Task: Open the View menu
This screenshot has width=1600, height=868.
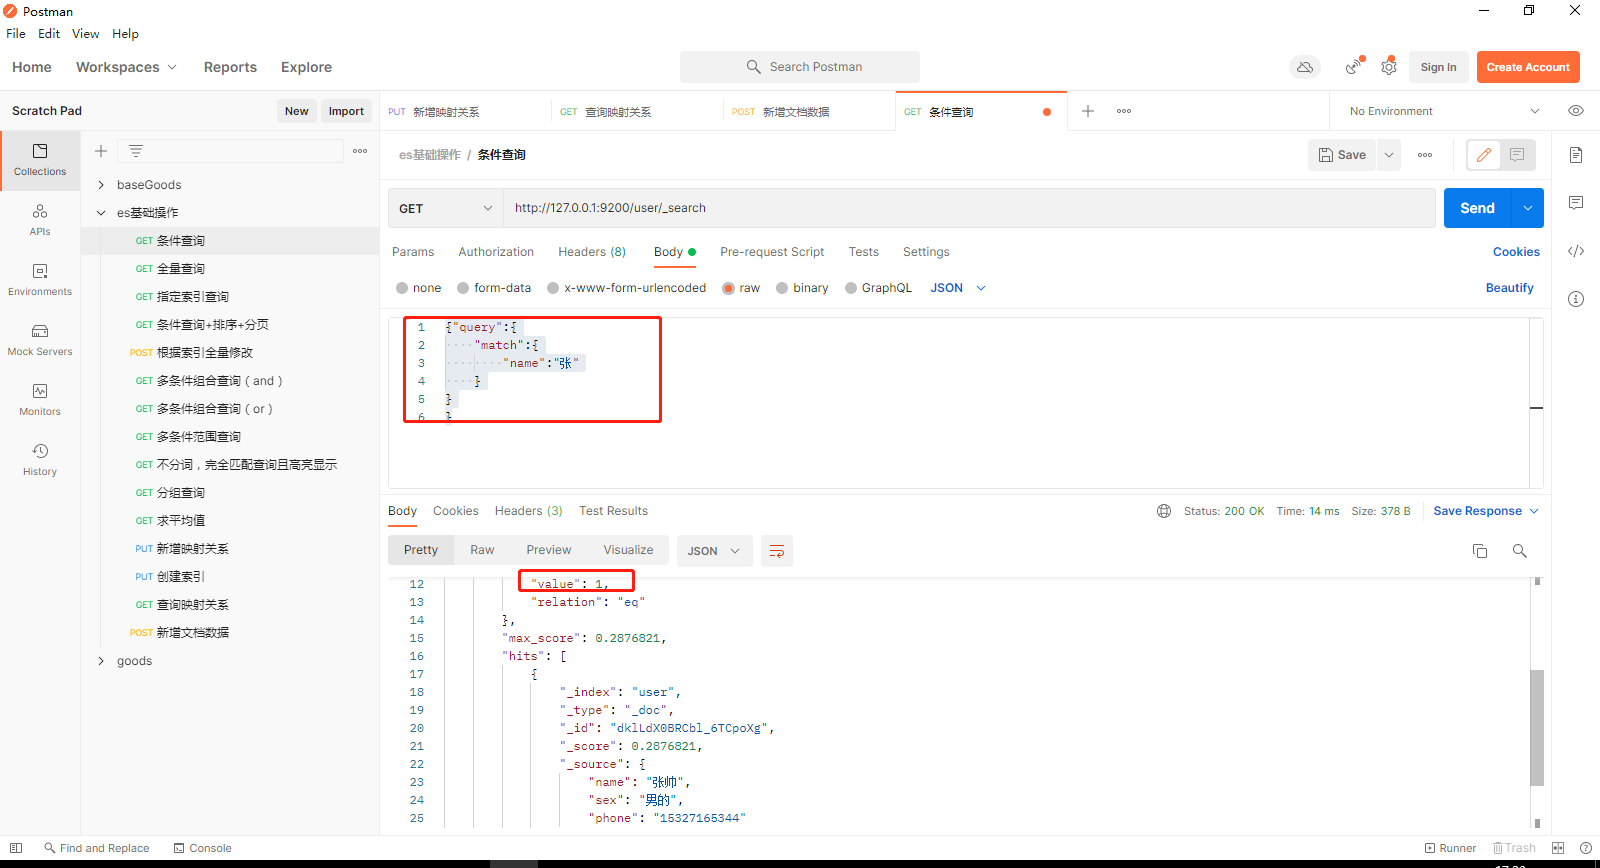Action: click(x=85, y=33)
